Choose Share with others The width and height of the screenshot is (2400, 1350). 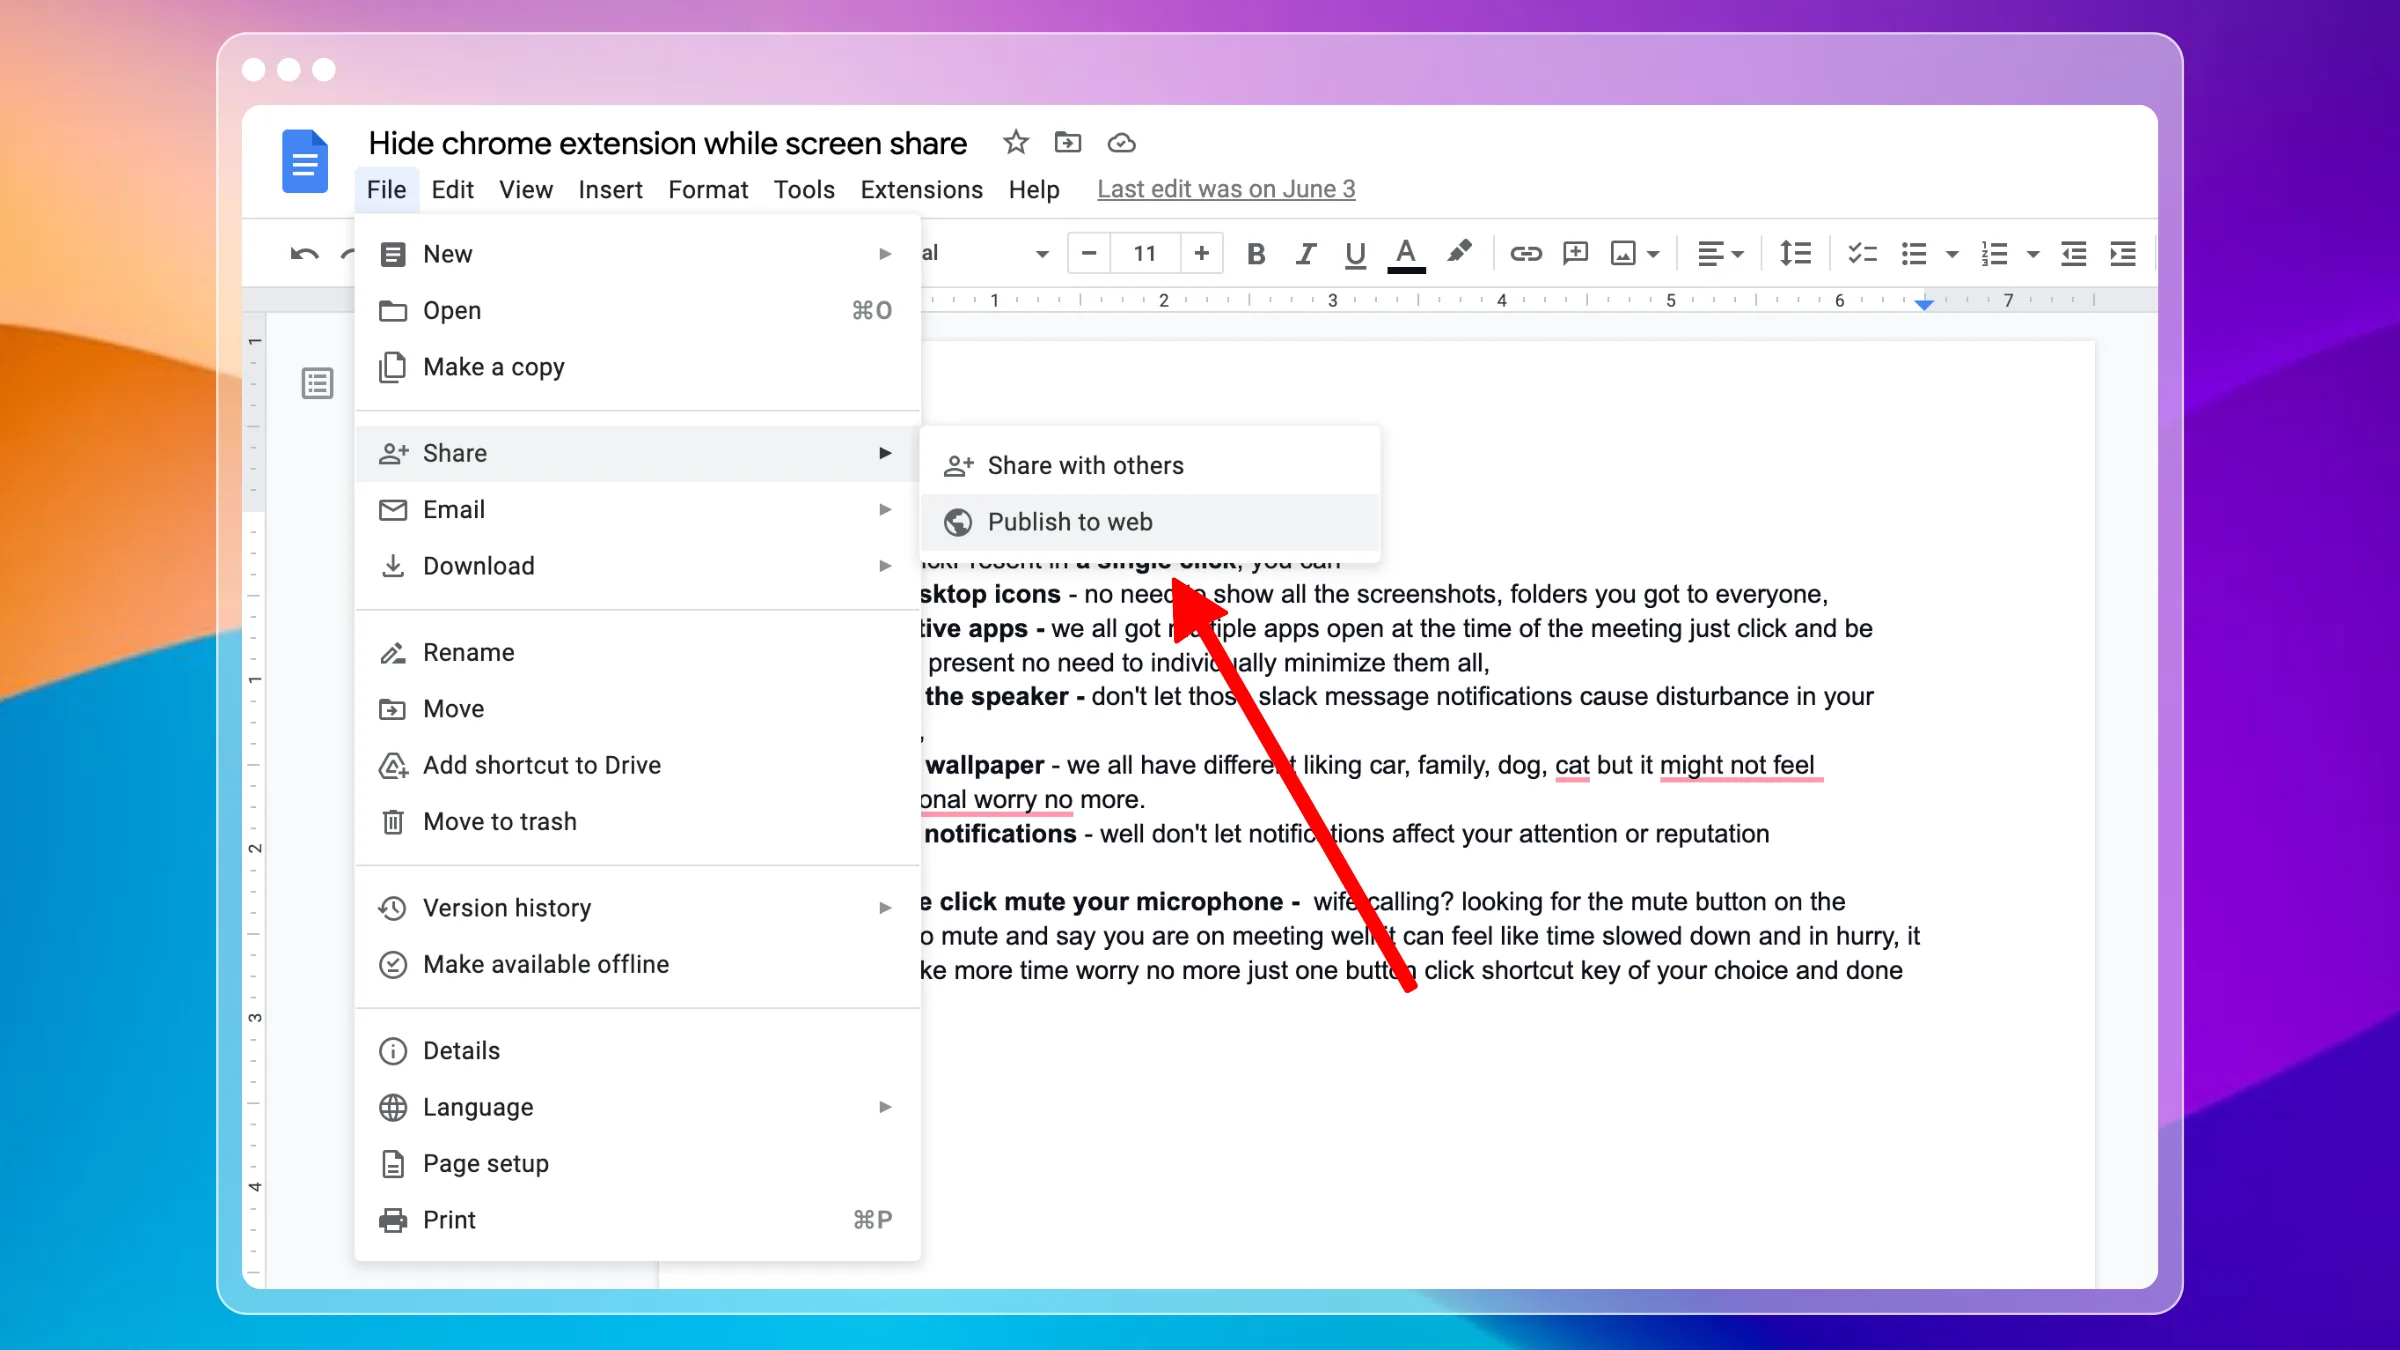(x=1149, y=465)
